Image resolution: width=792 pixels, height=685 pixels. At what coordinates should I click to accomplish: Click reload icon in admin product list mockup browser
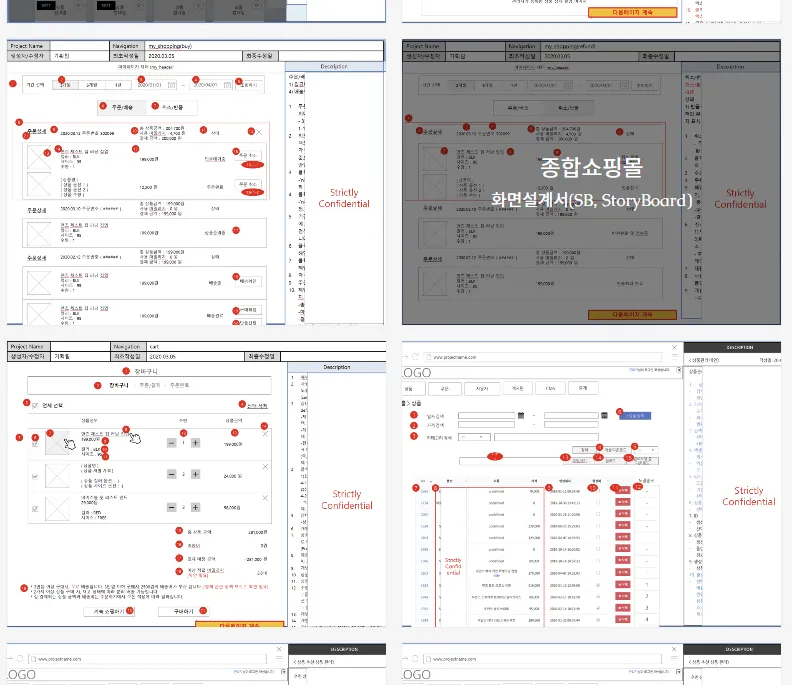415,357
